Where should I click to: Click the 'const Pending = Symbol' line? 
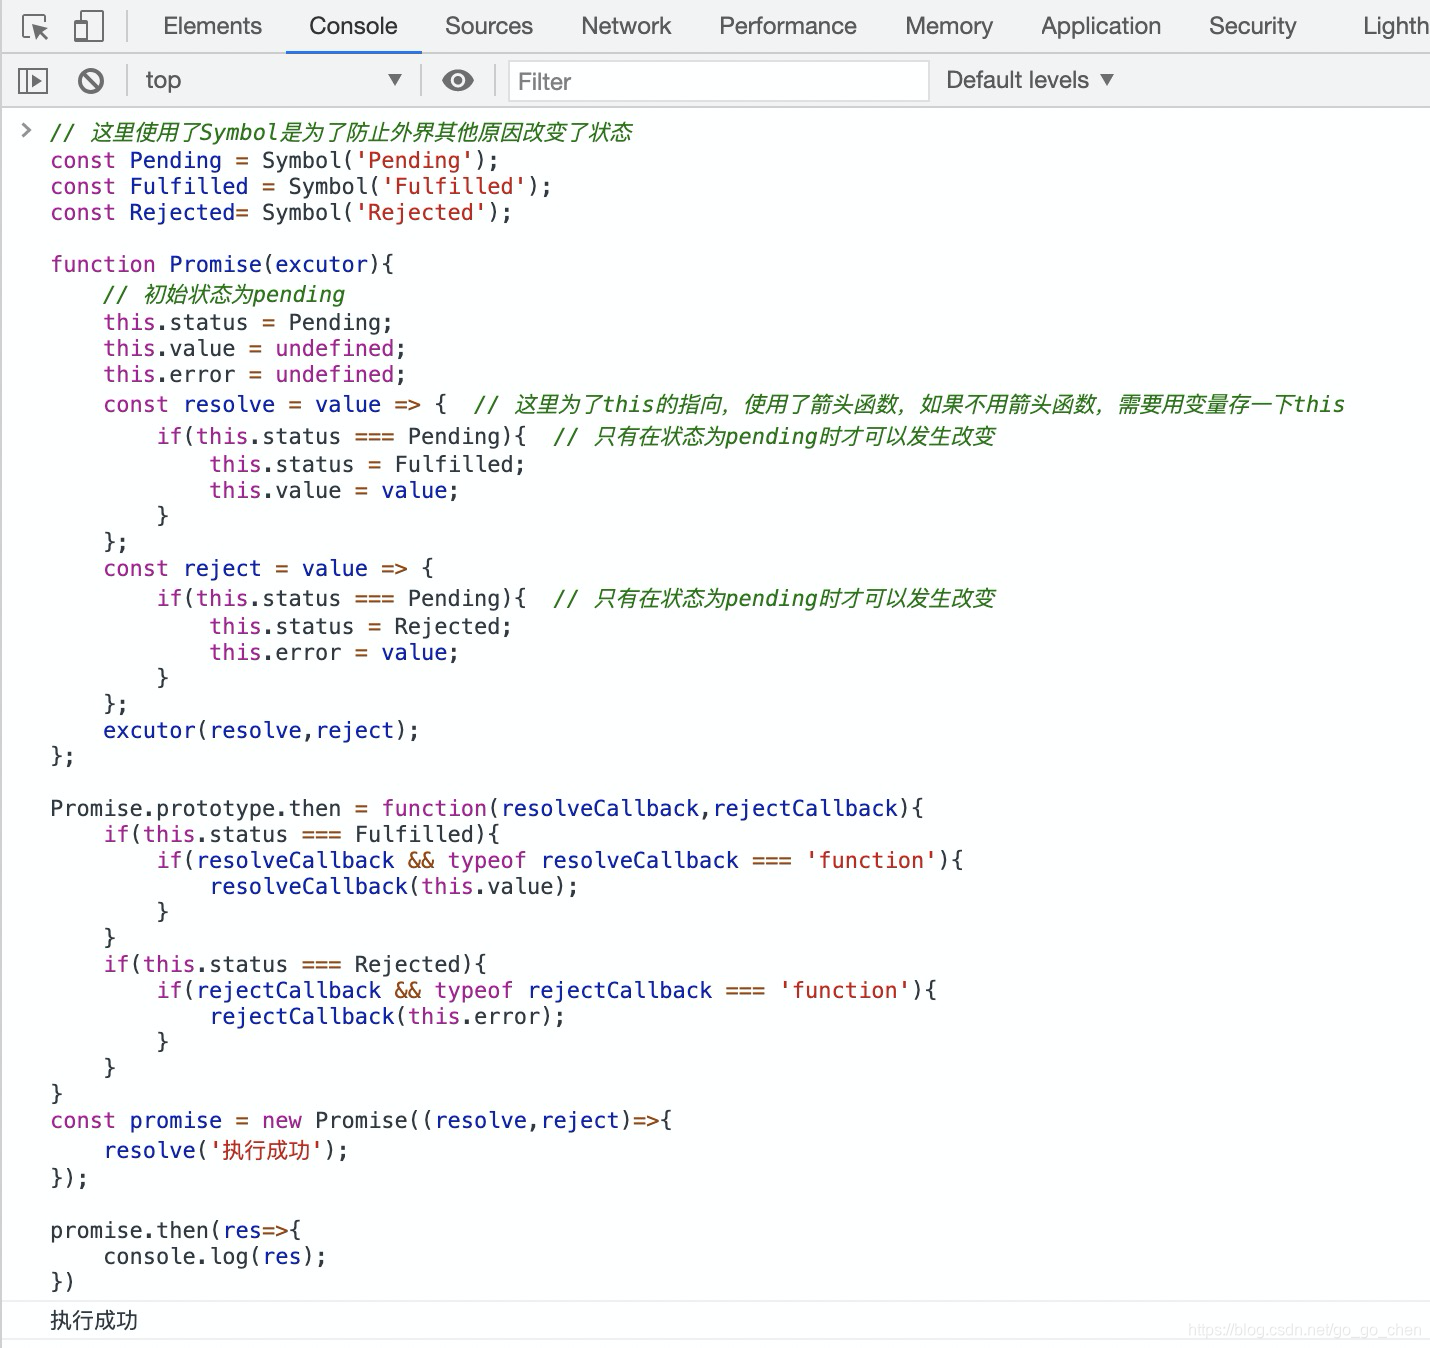(x=274, y=160)
